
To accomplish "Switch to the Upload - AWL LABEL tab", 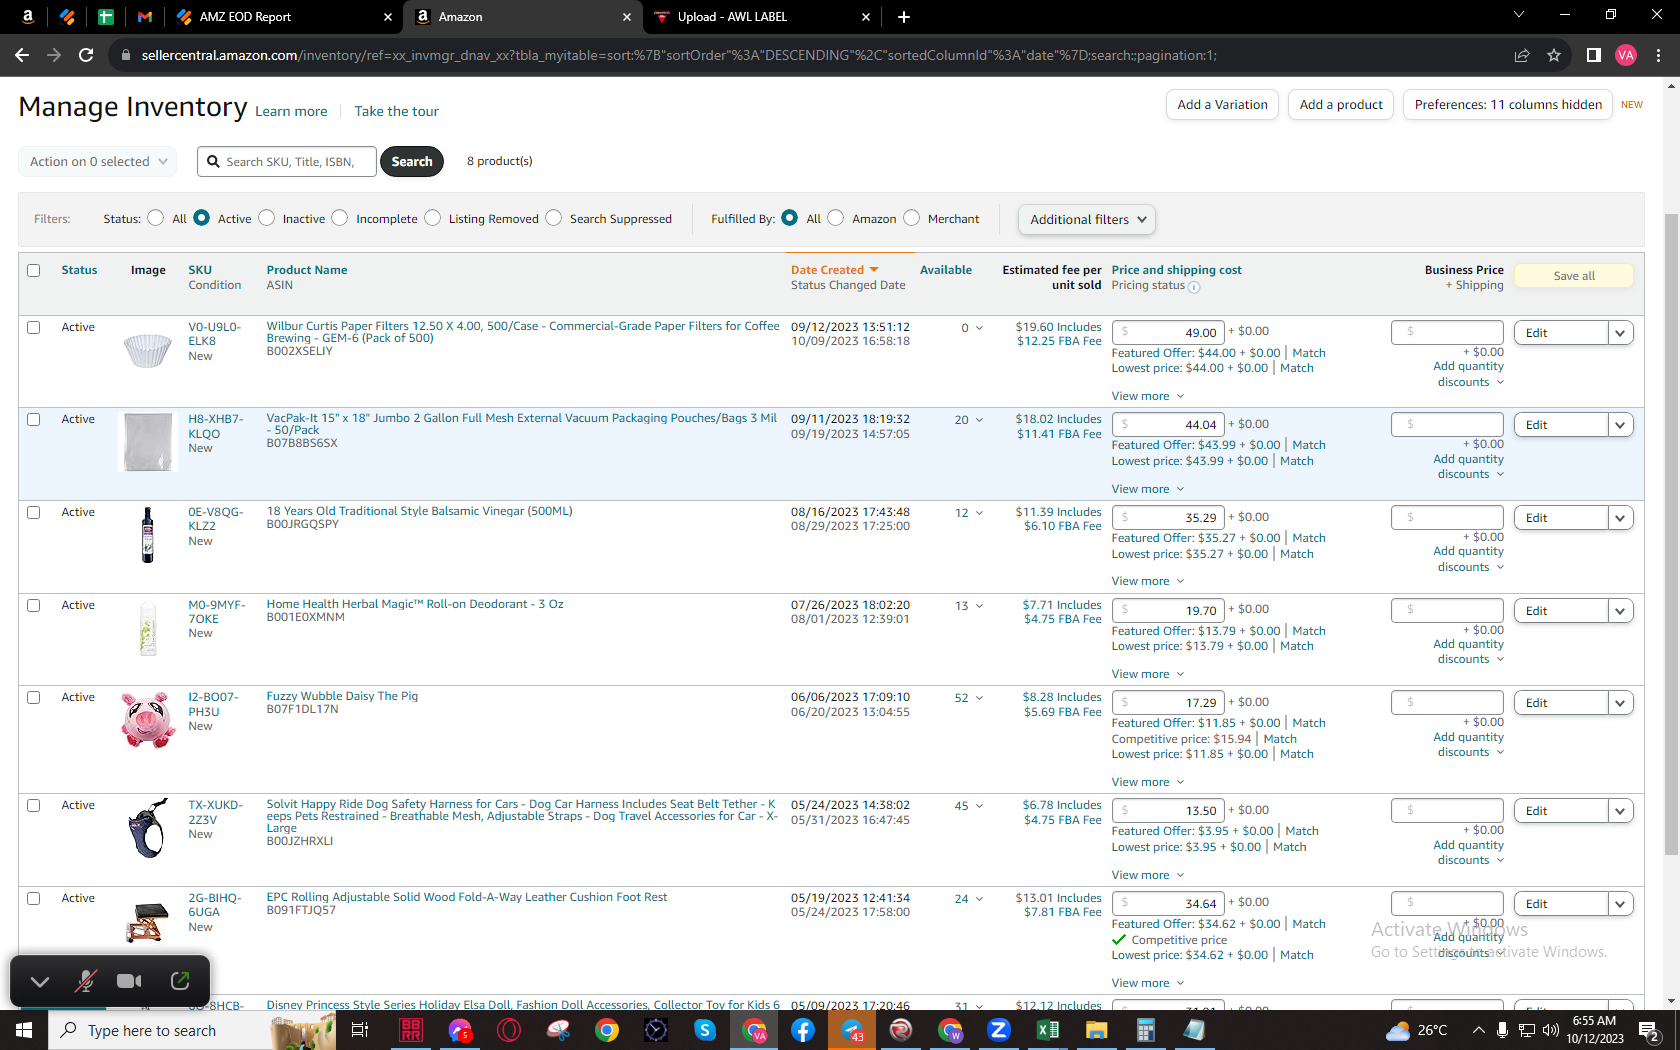I will coord(763,17).
